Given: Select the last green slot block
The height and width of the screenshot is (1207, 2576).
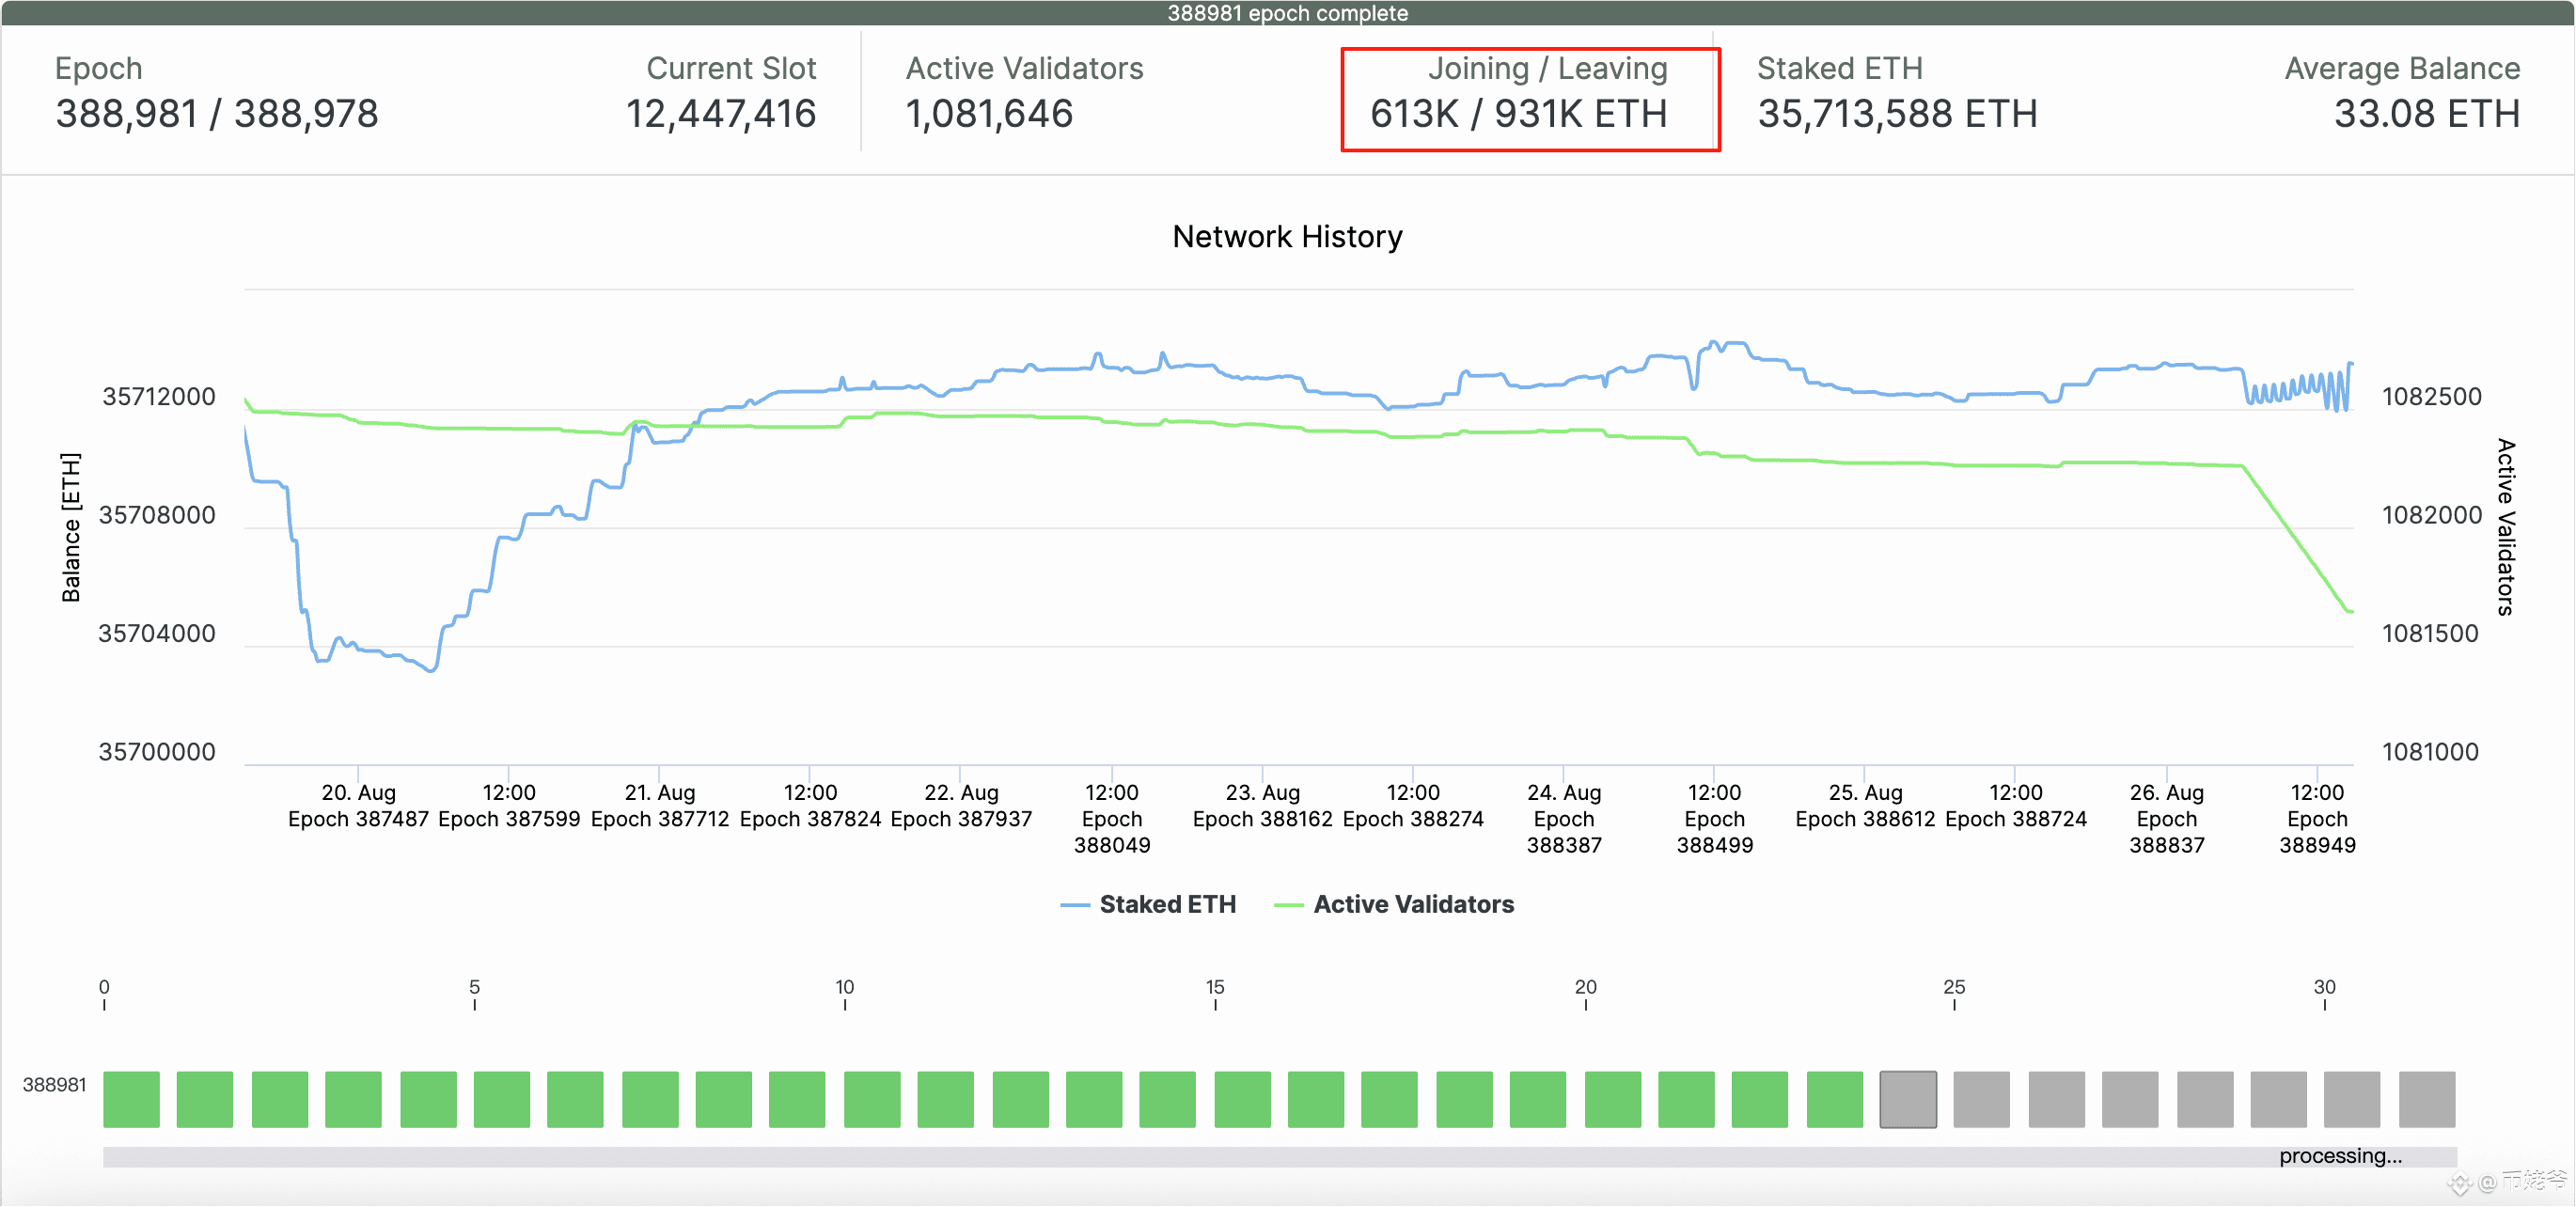Looking at the screenshot, I should click(x=1835, y=1099).
